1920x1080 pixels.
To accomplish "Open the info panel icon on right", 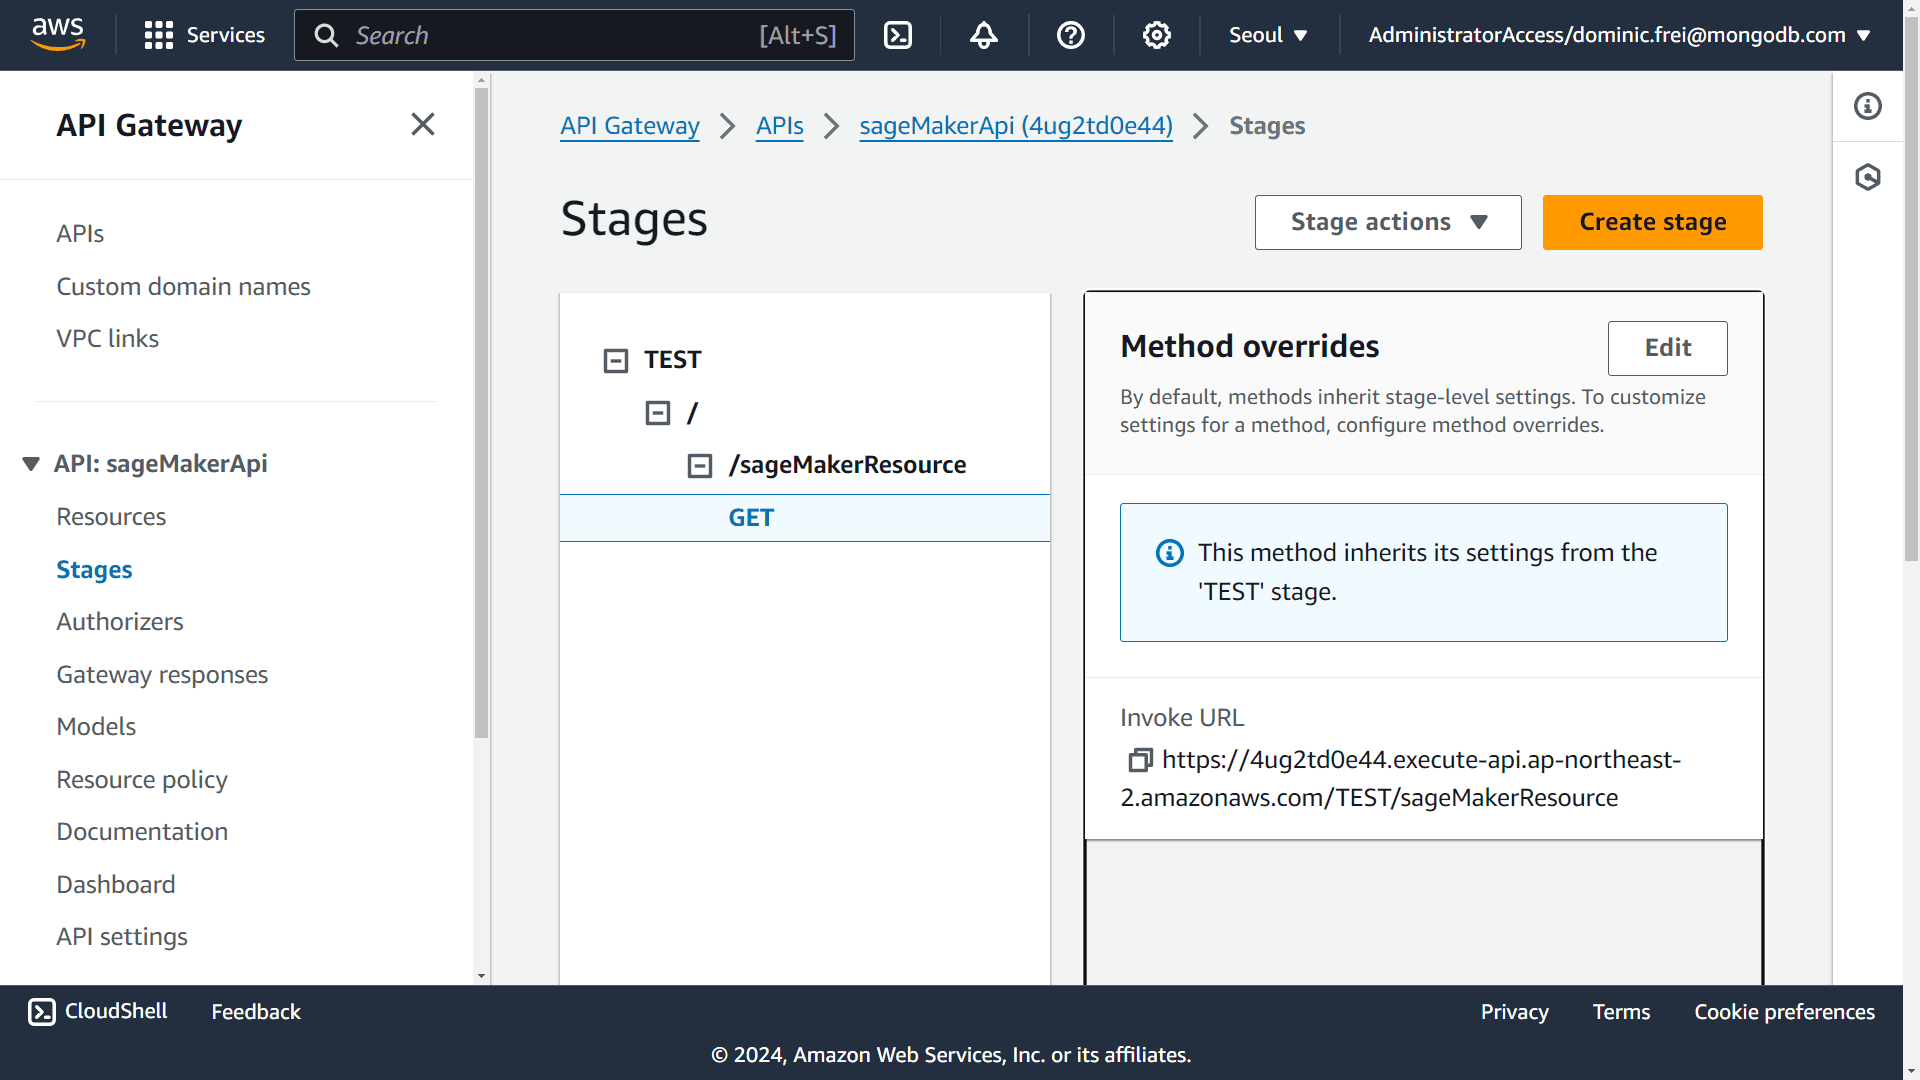I will click(x=1868, y=106).
